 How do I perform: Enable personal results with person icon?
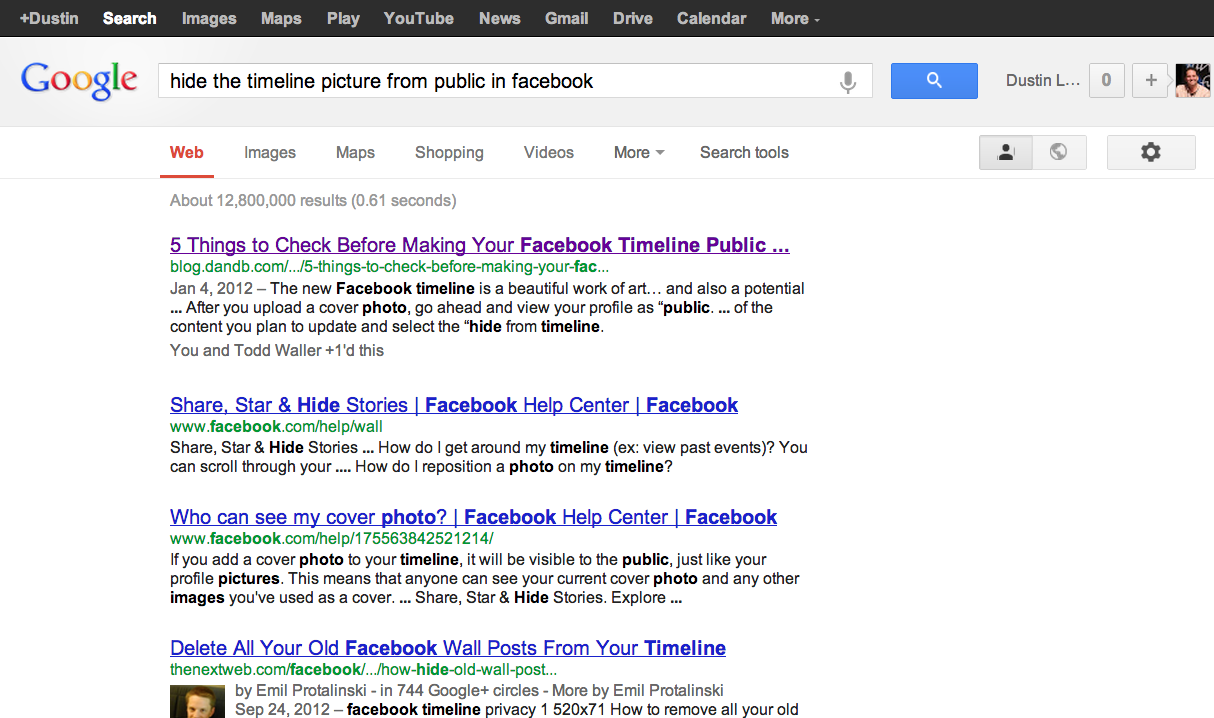tap(1005, 152)
